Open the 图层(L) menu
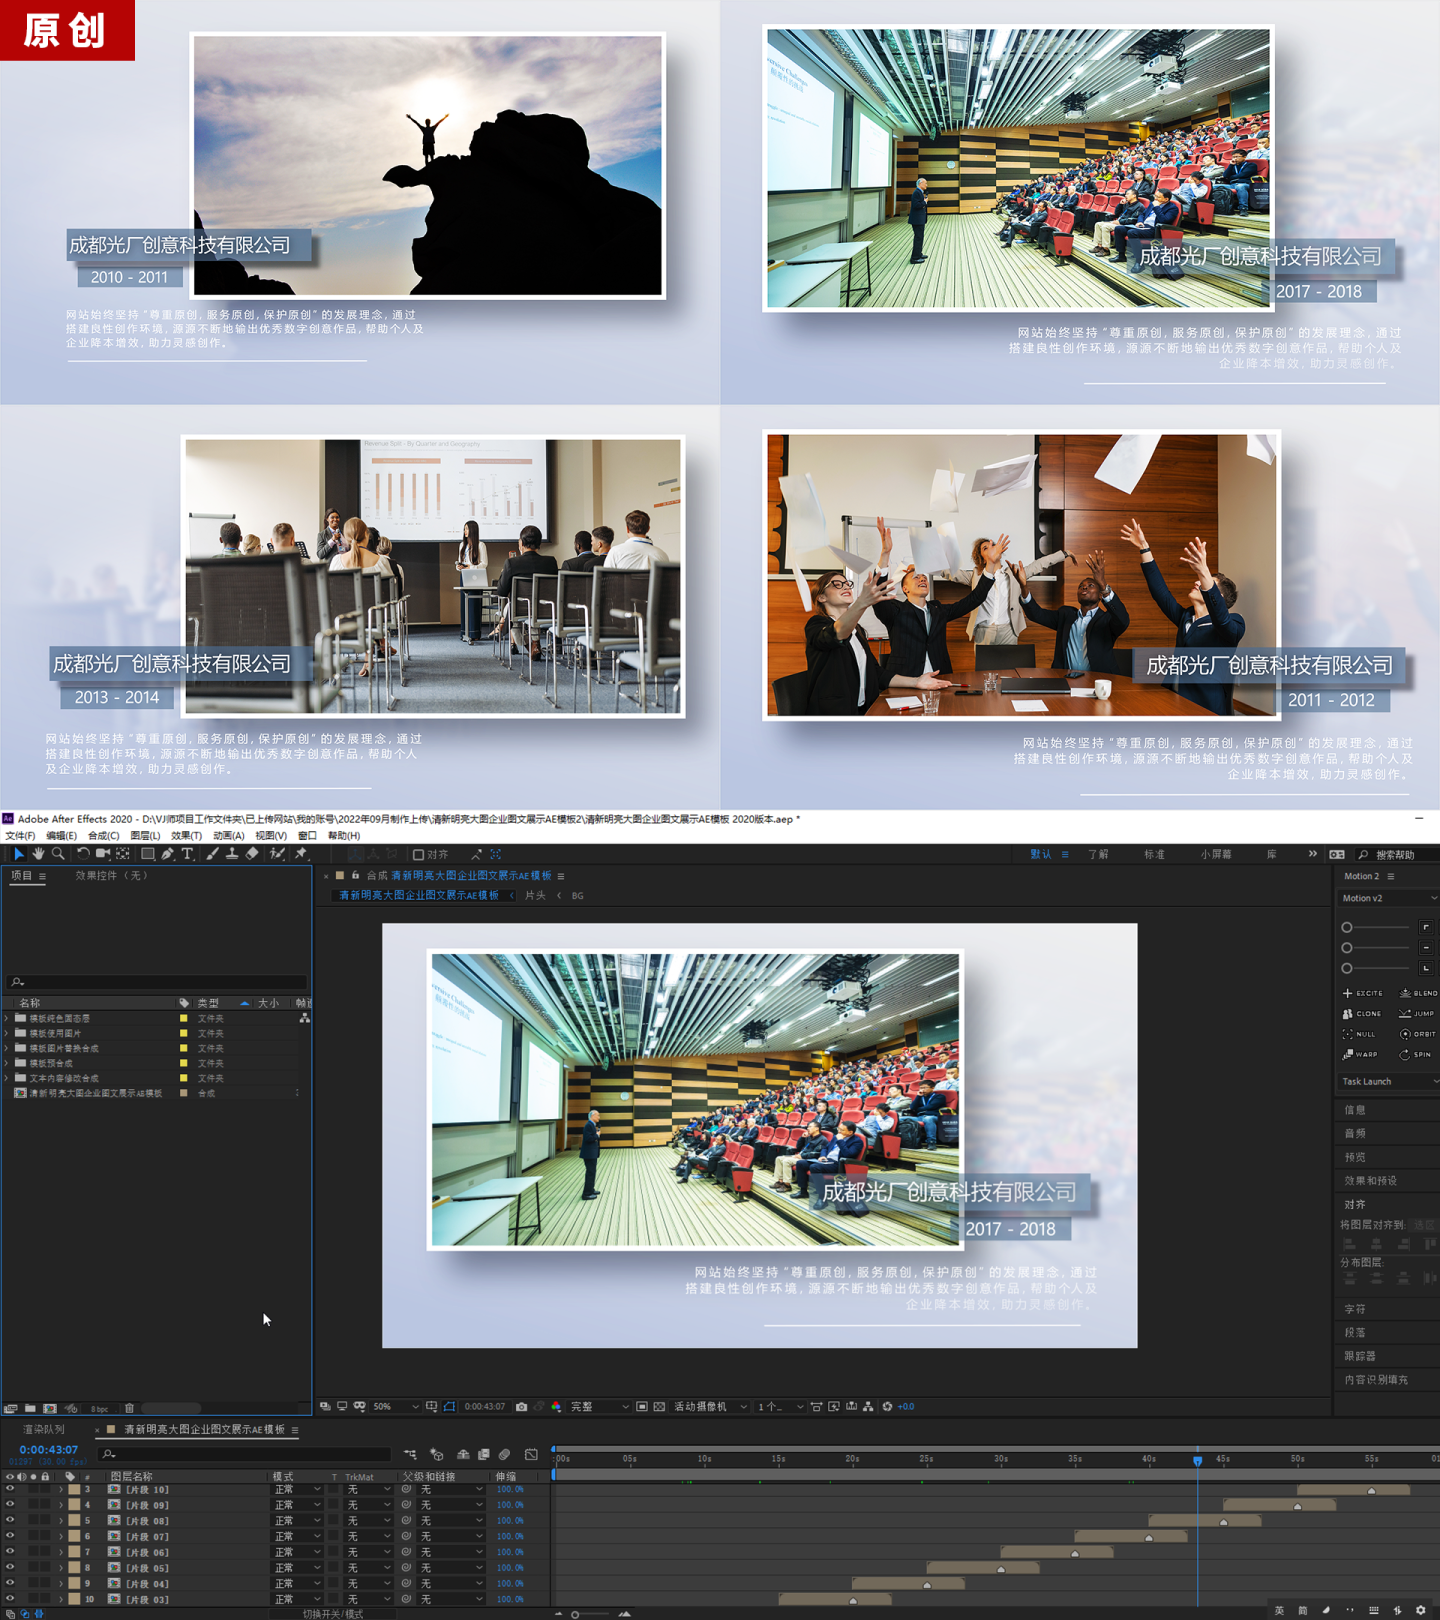Viewport: 1440px width, 1620px height. click(x=145, y=836)
